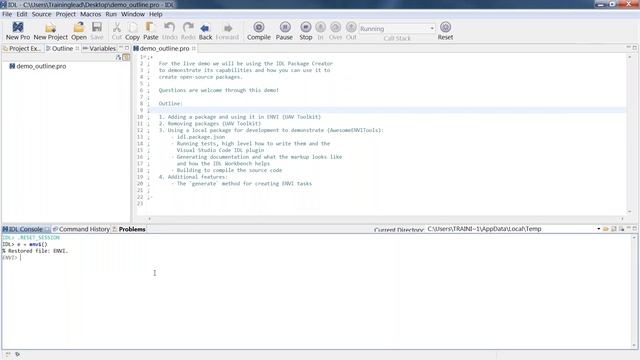Click the Compile toolbar icon

click(x=259, y=27)
